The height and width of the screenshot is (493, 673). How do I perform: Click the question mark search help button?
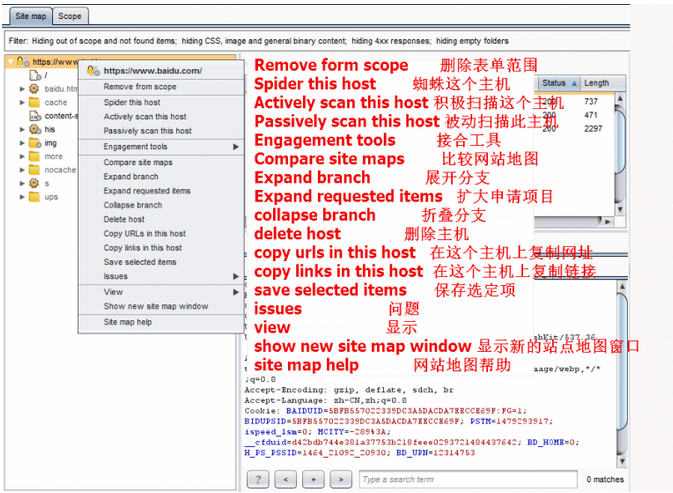coord(258,480)
